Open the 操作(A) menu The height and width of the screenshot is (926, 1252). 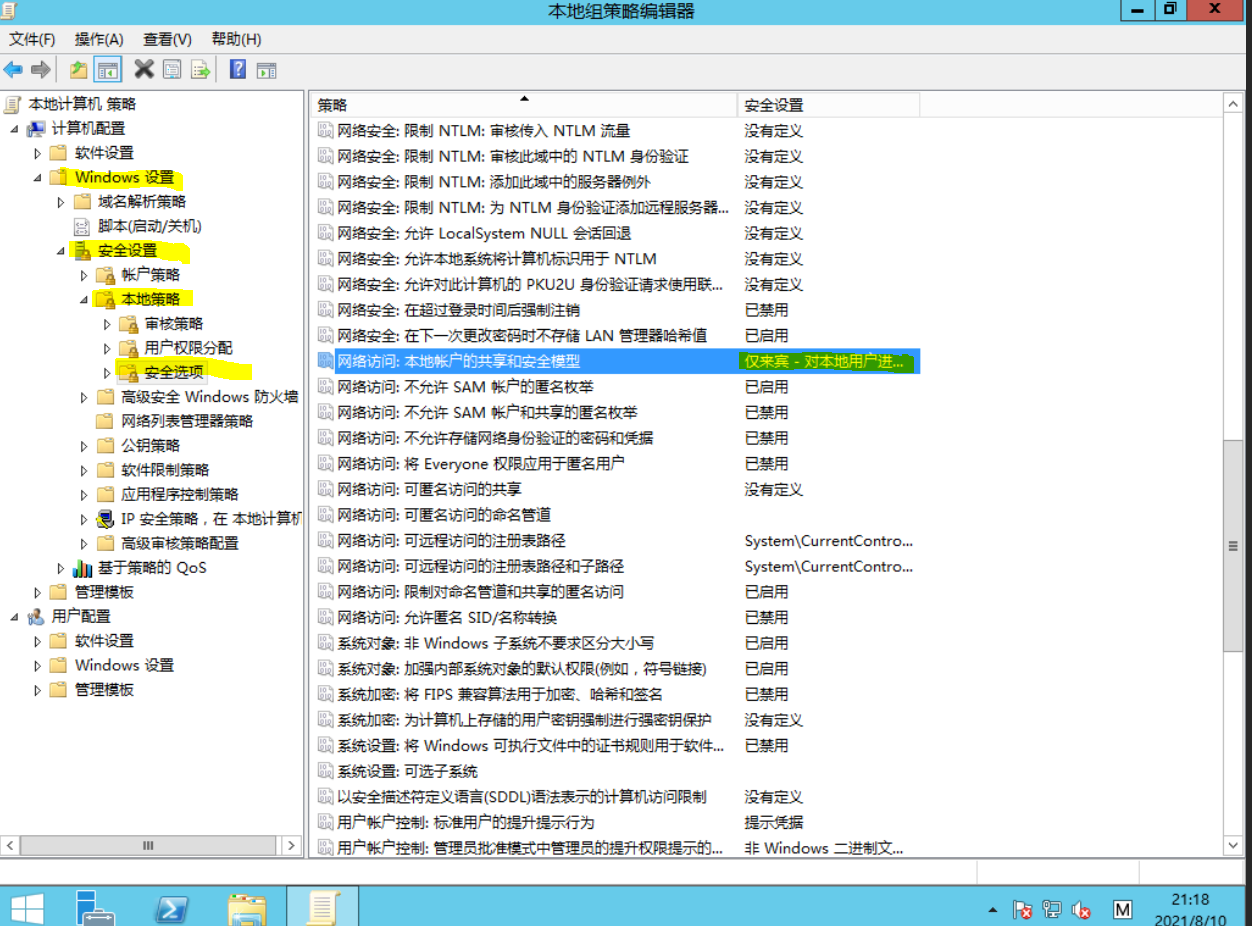(99, 39)
